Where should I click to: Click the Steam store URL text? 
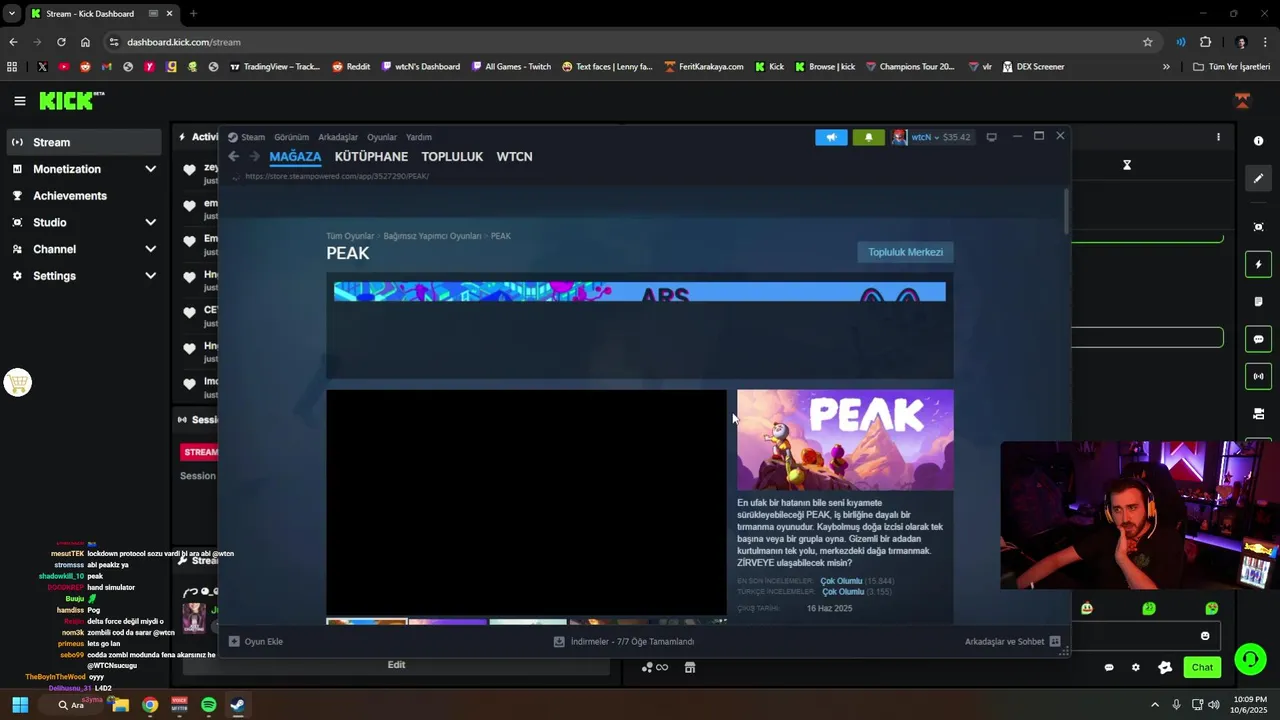click(337, 176)
